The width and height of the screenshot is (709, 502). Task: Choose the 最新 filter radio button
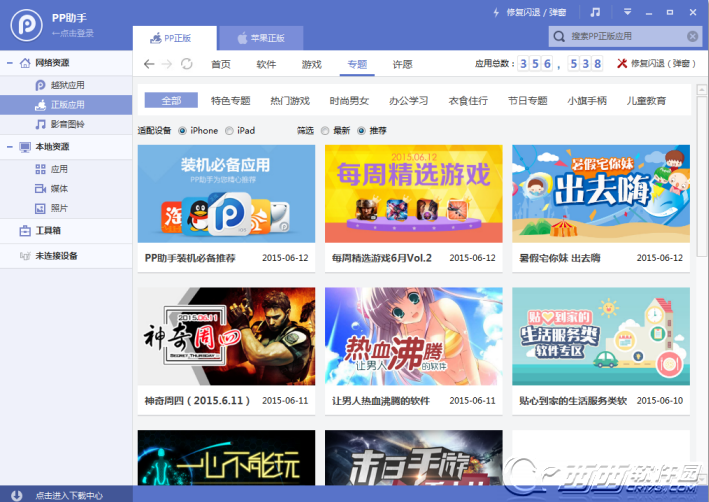[x=325, y=131]
